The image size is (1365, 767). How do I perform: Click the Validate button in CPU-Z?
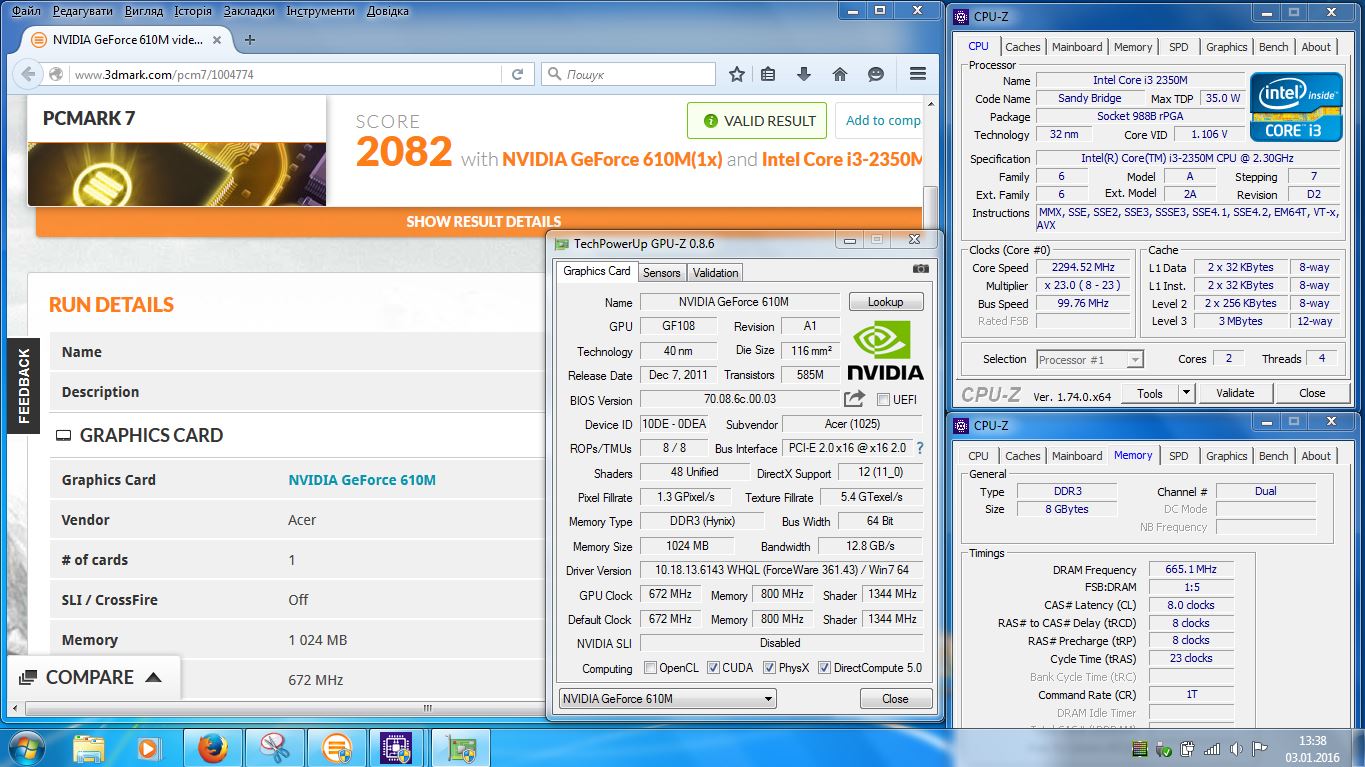[1234, 393]
